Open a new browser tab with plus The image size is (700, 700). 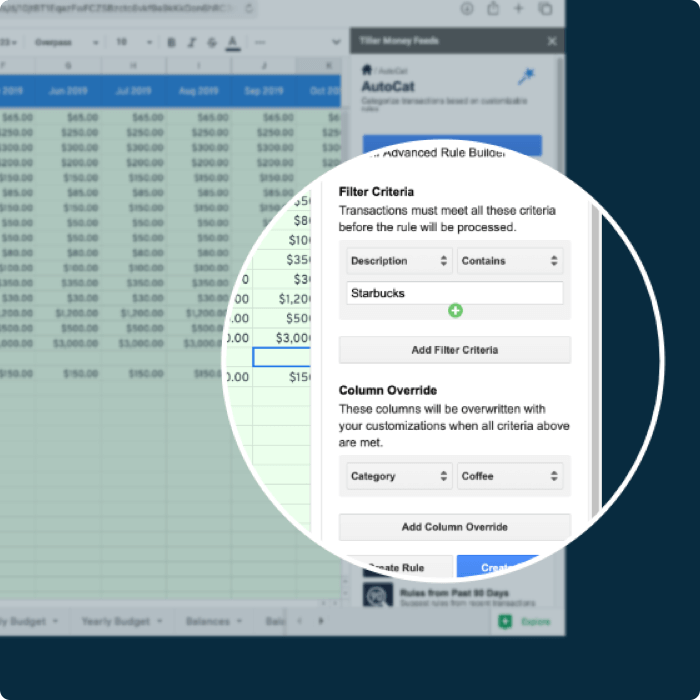coord(518,8)
